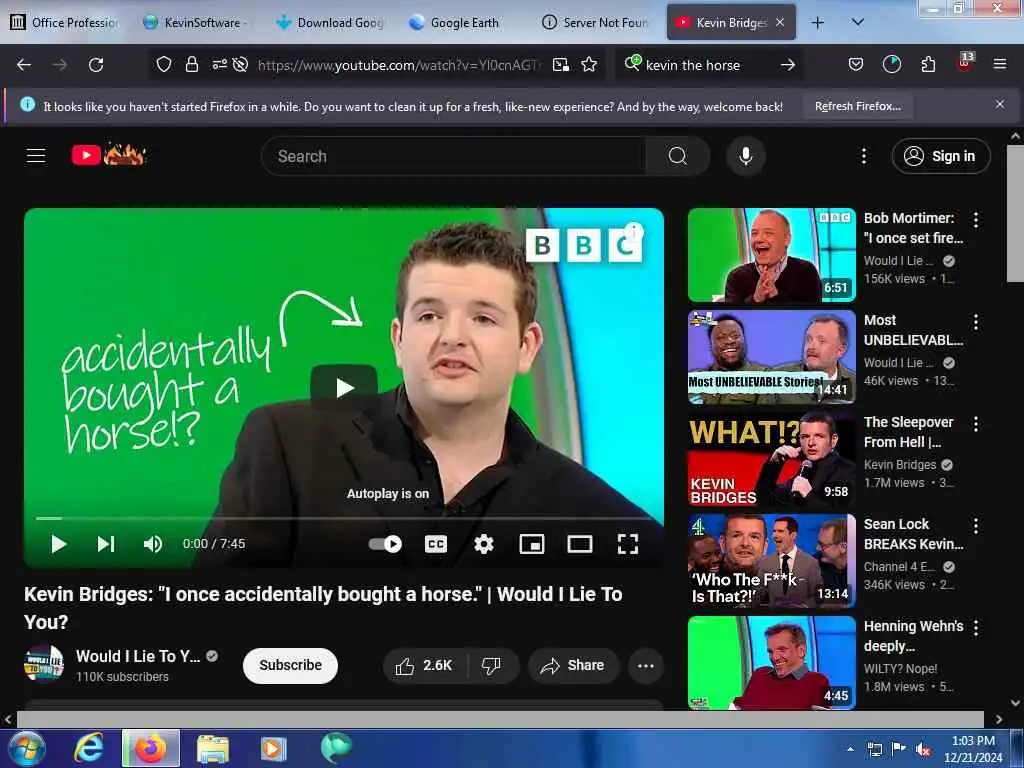Open more actions ellipsis under video
This screenshot has width=1024, height=768.
646,665
